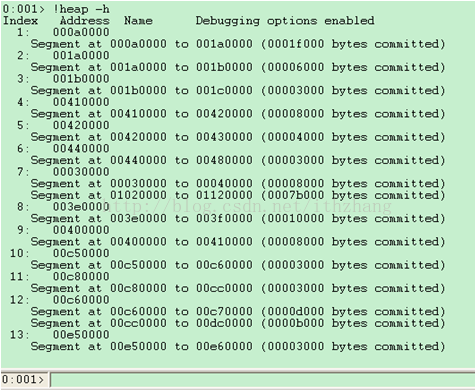This screenshot has width=475, height=390.
Task: Select segment line 01020000 to 01120000
Action: (x=238, y=195)
